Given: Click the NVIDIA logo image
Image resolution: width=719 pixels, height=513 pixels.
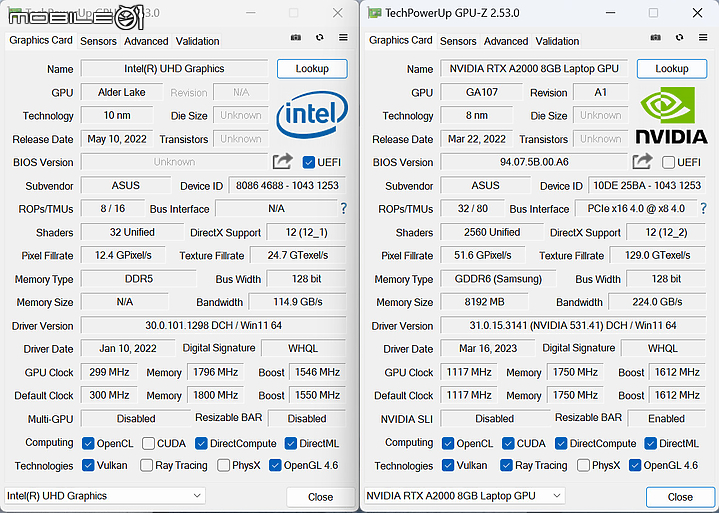Looking at the screenshot, I should pyautogui.click(x=671, y=116).
